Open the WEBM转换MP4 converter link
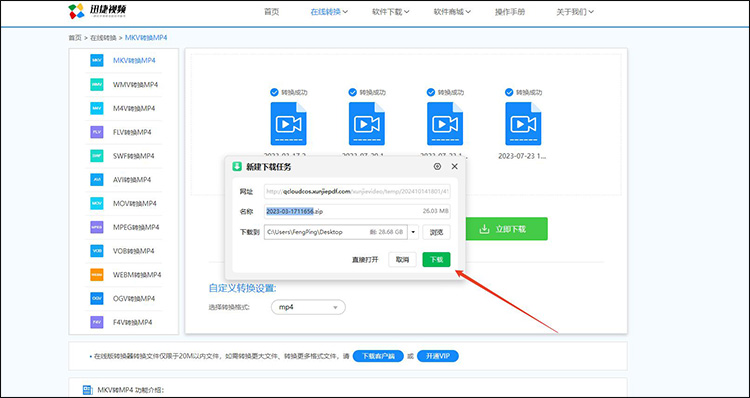 click(x=137, y=275)
